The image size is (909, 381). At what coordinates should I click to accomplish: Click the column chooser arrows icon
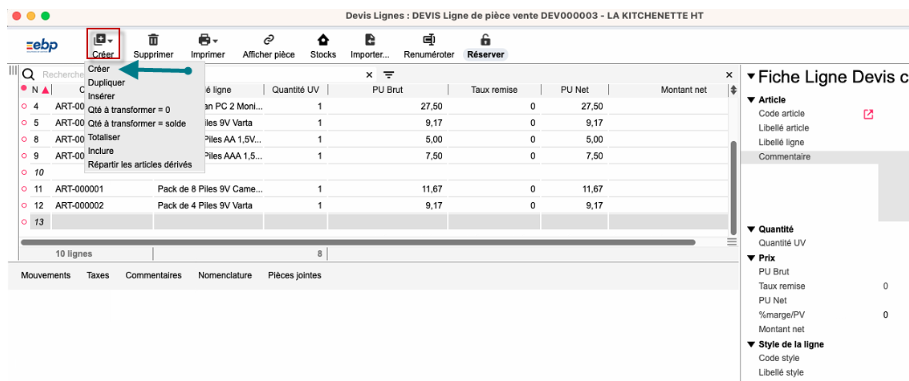tap(733, 90)
